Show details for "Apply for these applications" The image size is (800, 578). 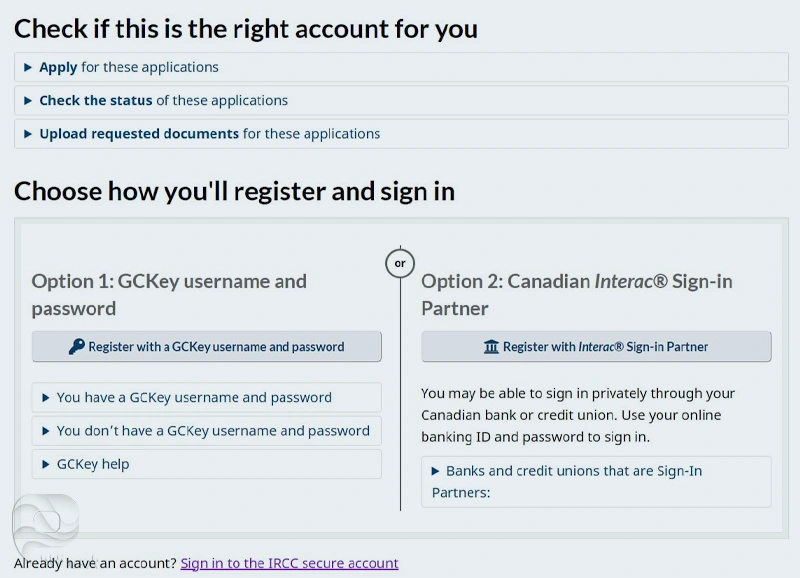pos(128,68)
